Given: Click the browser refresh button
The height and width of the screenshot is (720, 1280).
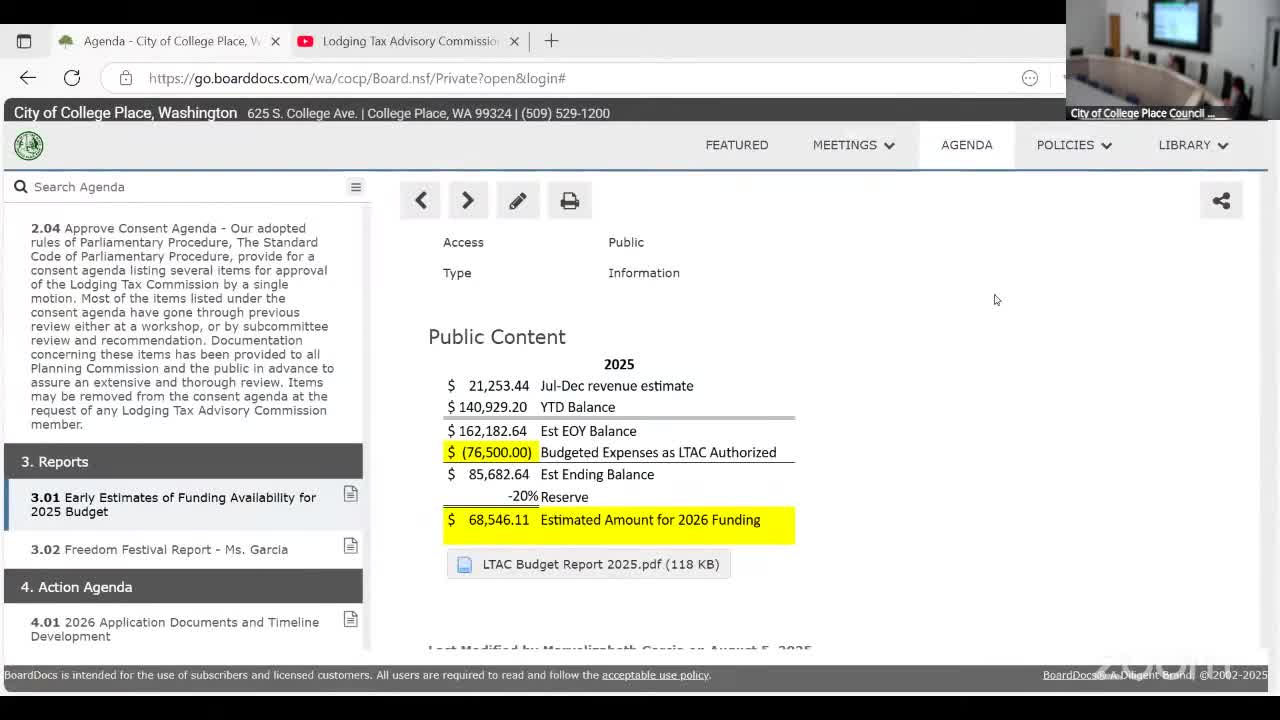Looking at the screenshot, I should click(72, 78).
